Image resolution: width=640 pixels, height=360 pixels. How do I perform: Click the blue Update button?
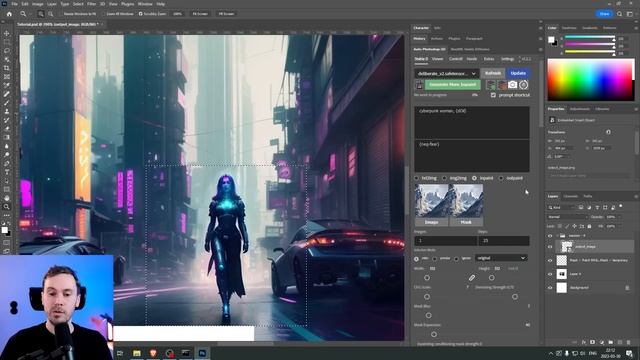[518, 73]
